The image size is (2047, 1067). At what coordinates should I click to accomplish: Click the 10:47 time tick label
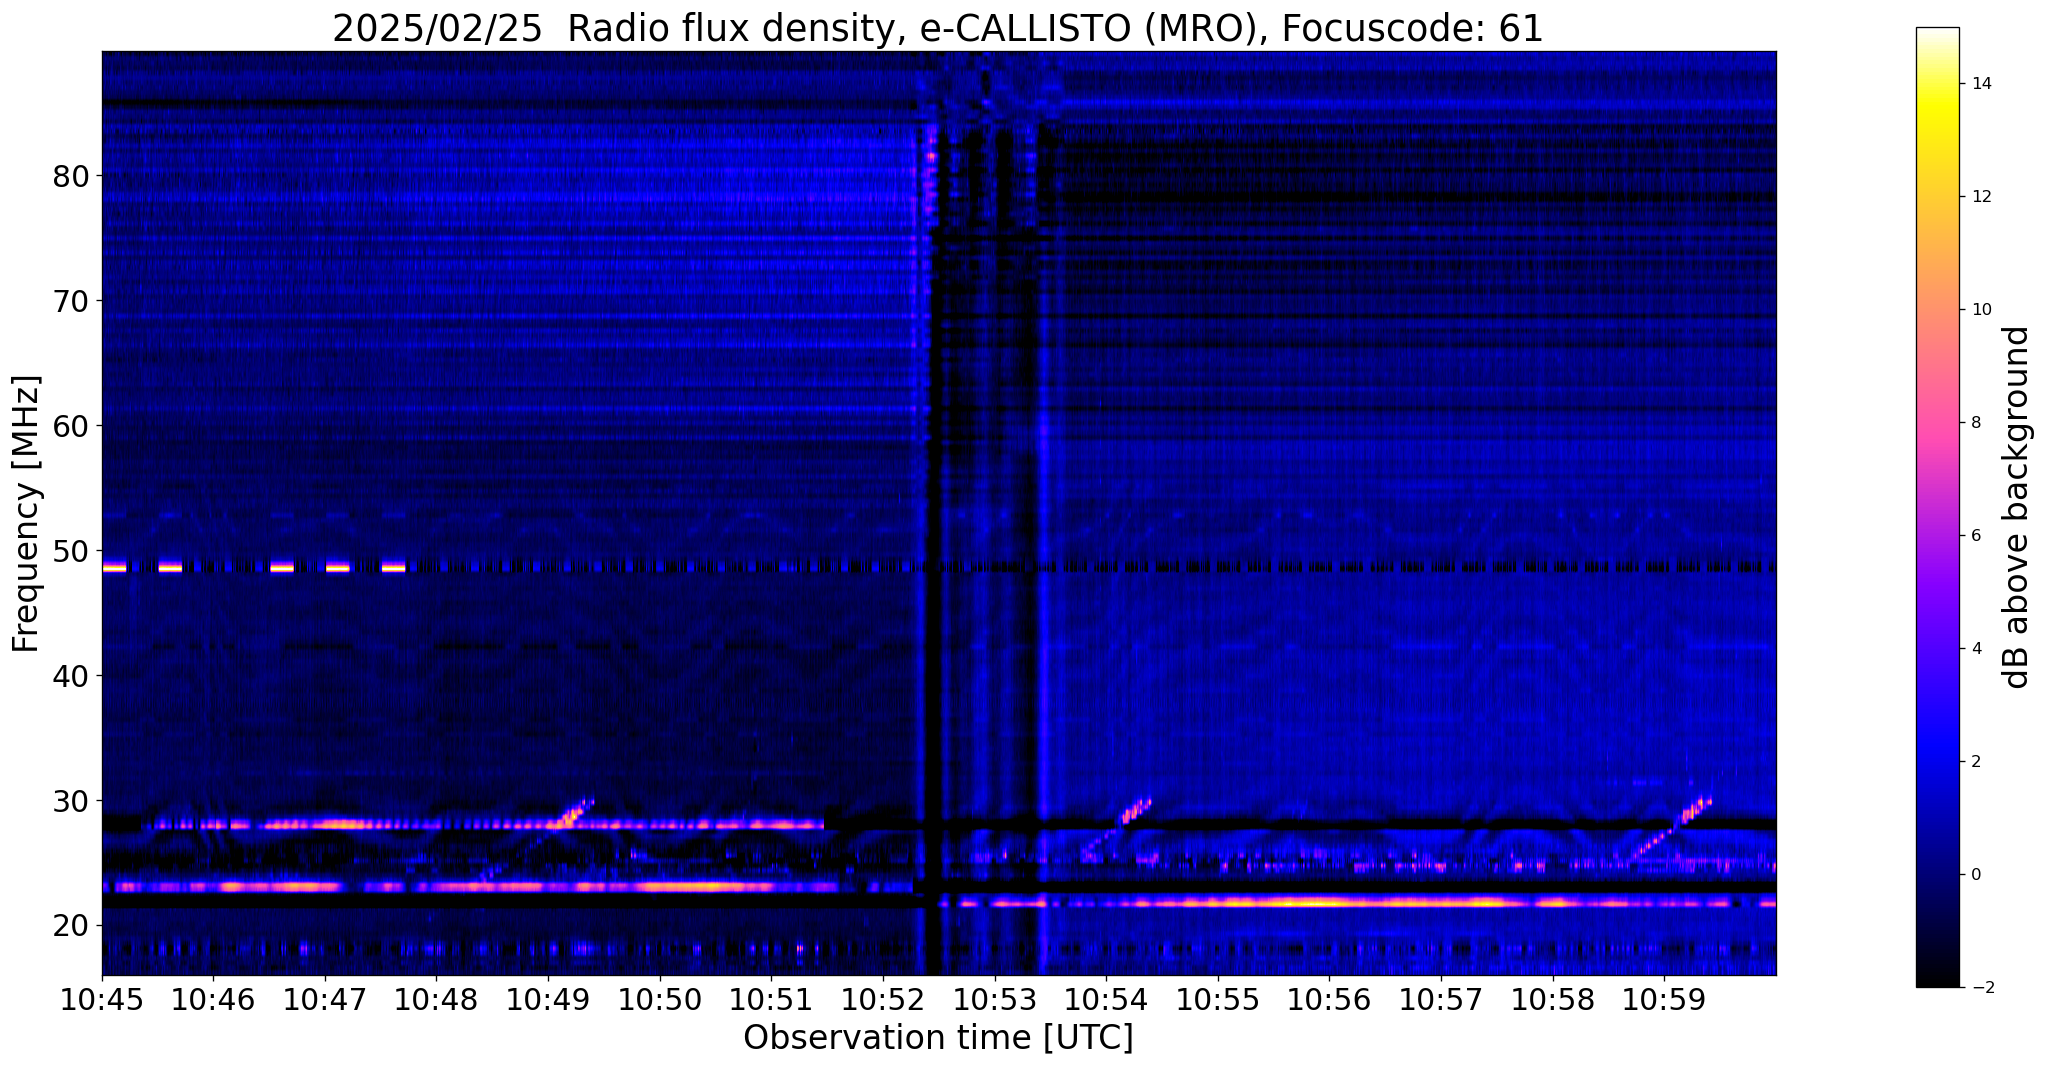click(x=325, y=1000)
